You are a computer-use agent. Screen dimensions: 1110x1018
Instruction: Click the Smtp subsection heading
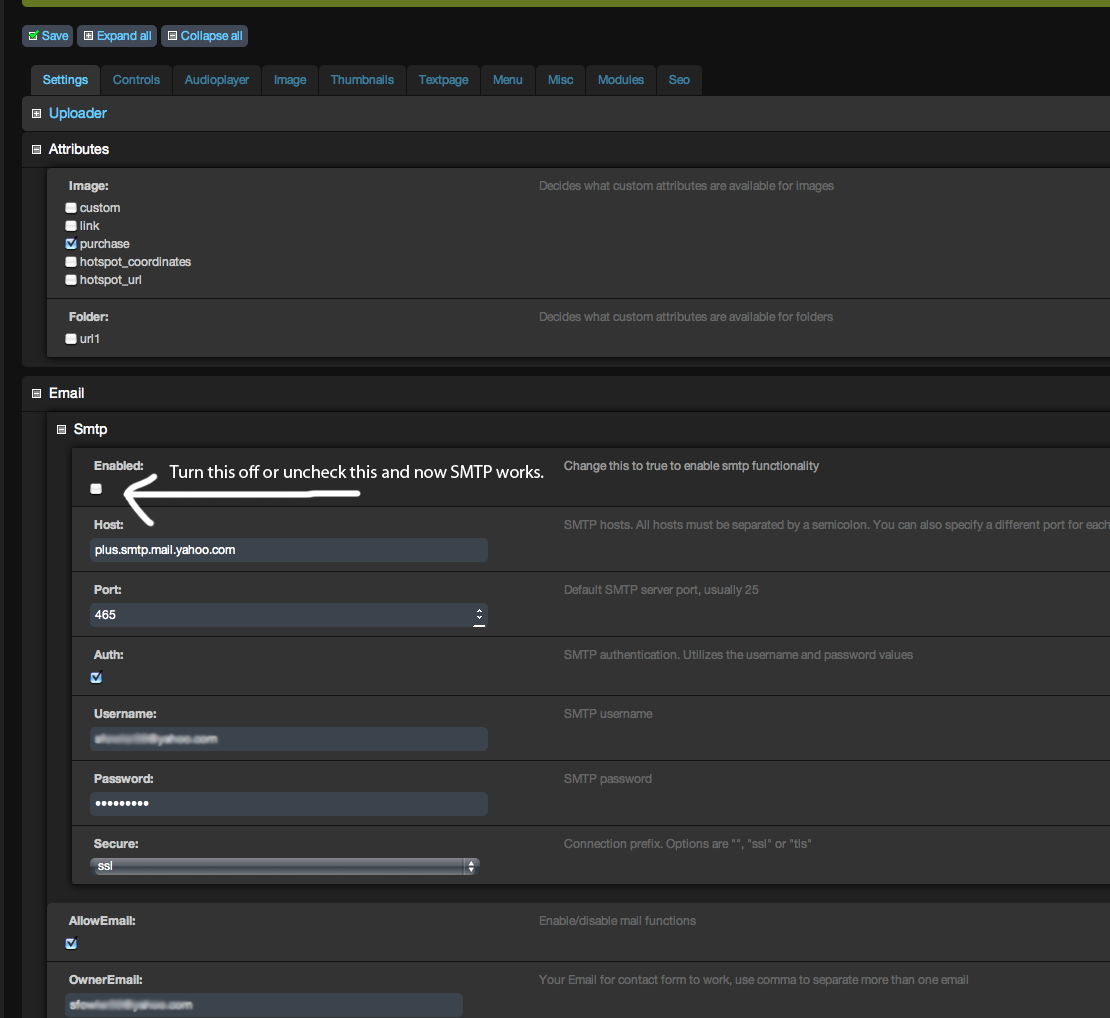(x=91, y=429)
